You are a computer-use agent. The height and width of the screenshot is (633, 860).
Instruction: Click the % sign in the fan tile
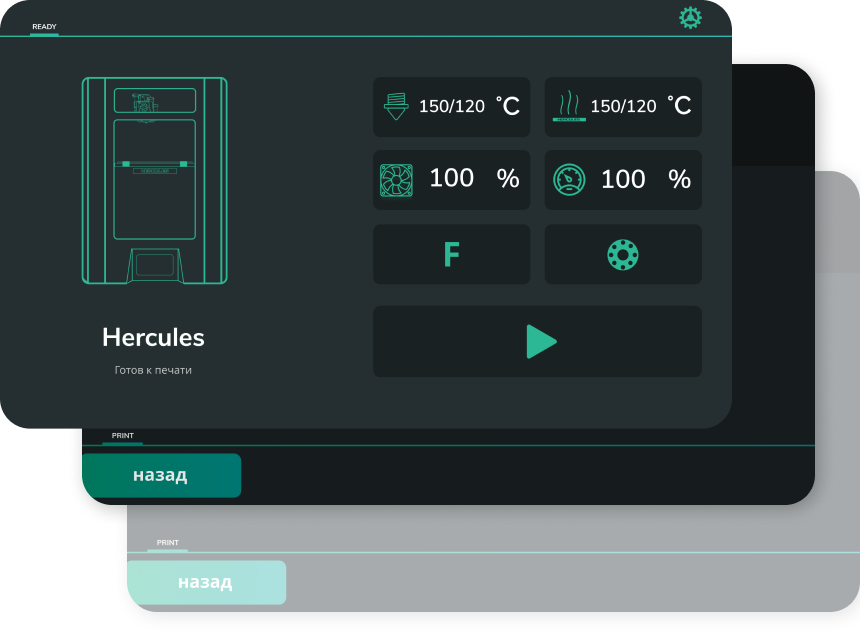(x=508, y=179)
